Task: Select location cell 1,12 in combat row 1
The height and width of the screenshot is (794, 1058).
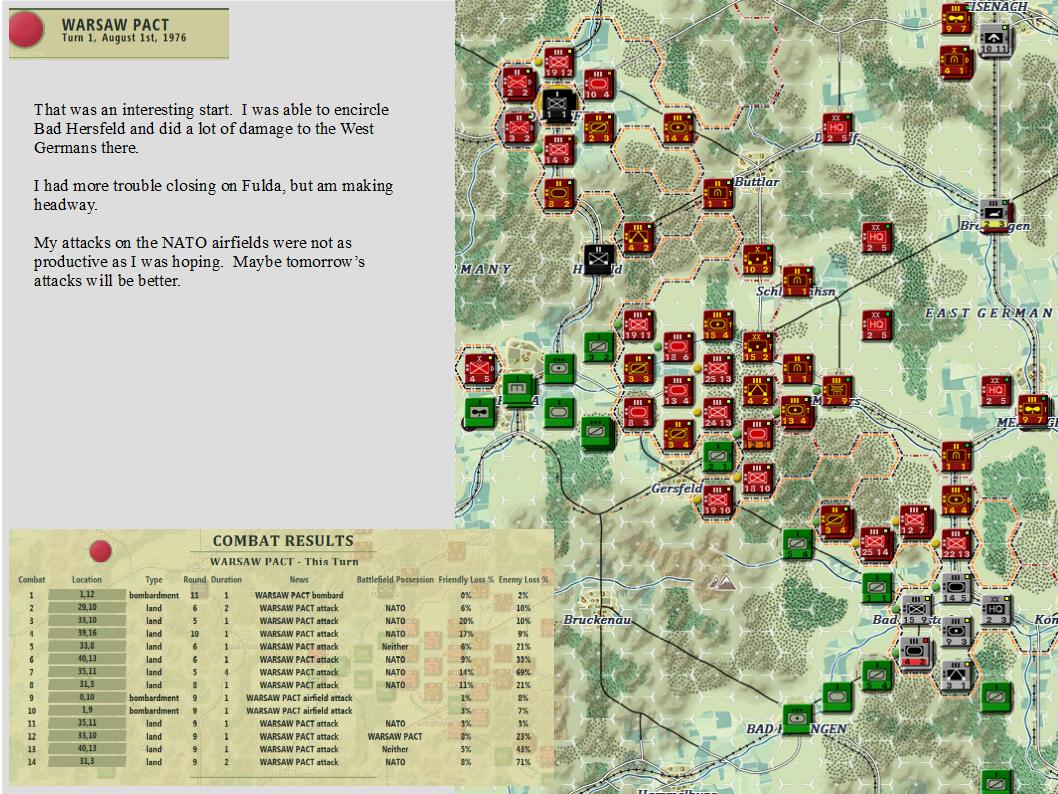Action: 87,595
